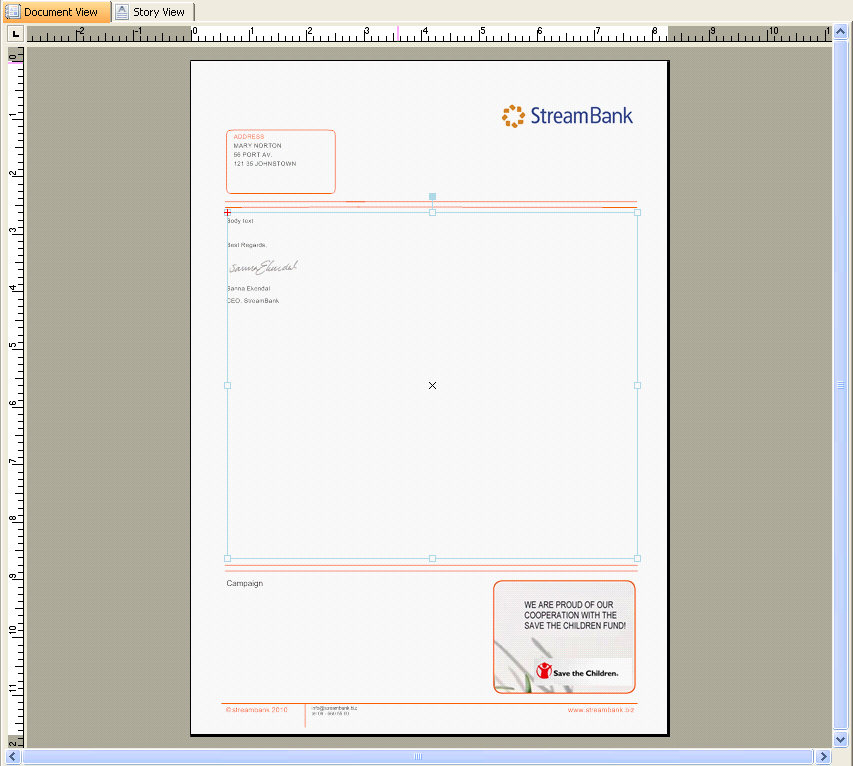This screenshot has width=853, height=766.
Task: Click the tab stop type selector on the ruler
Action: tap(15, 34)
